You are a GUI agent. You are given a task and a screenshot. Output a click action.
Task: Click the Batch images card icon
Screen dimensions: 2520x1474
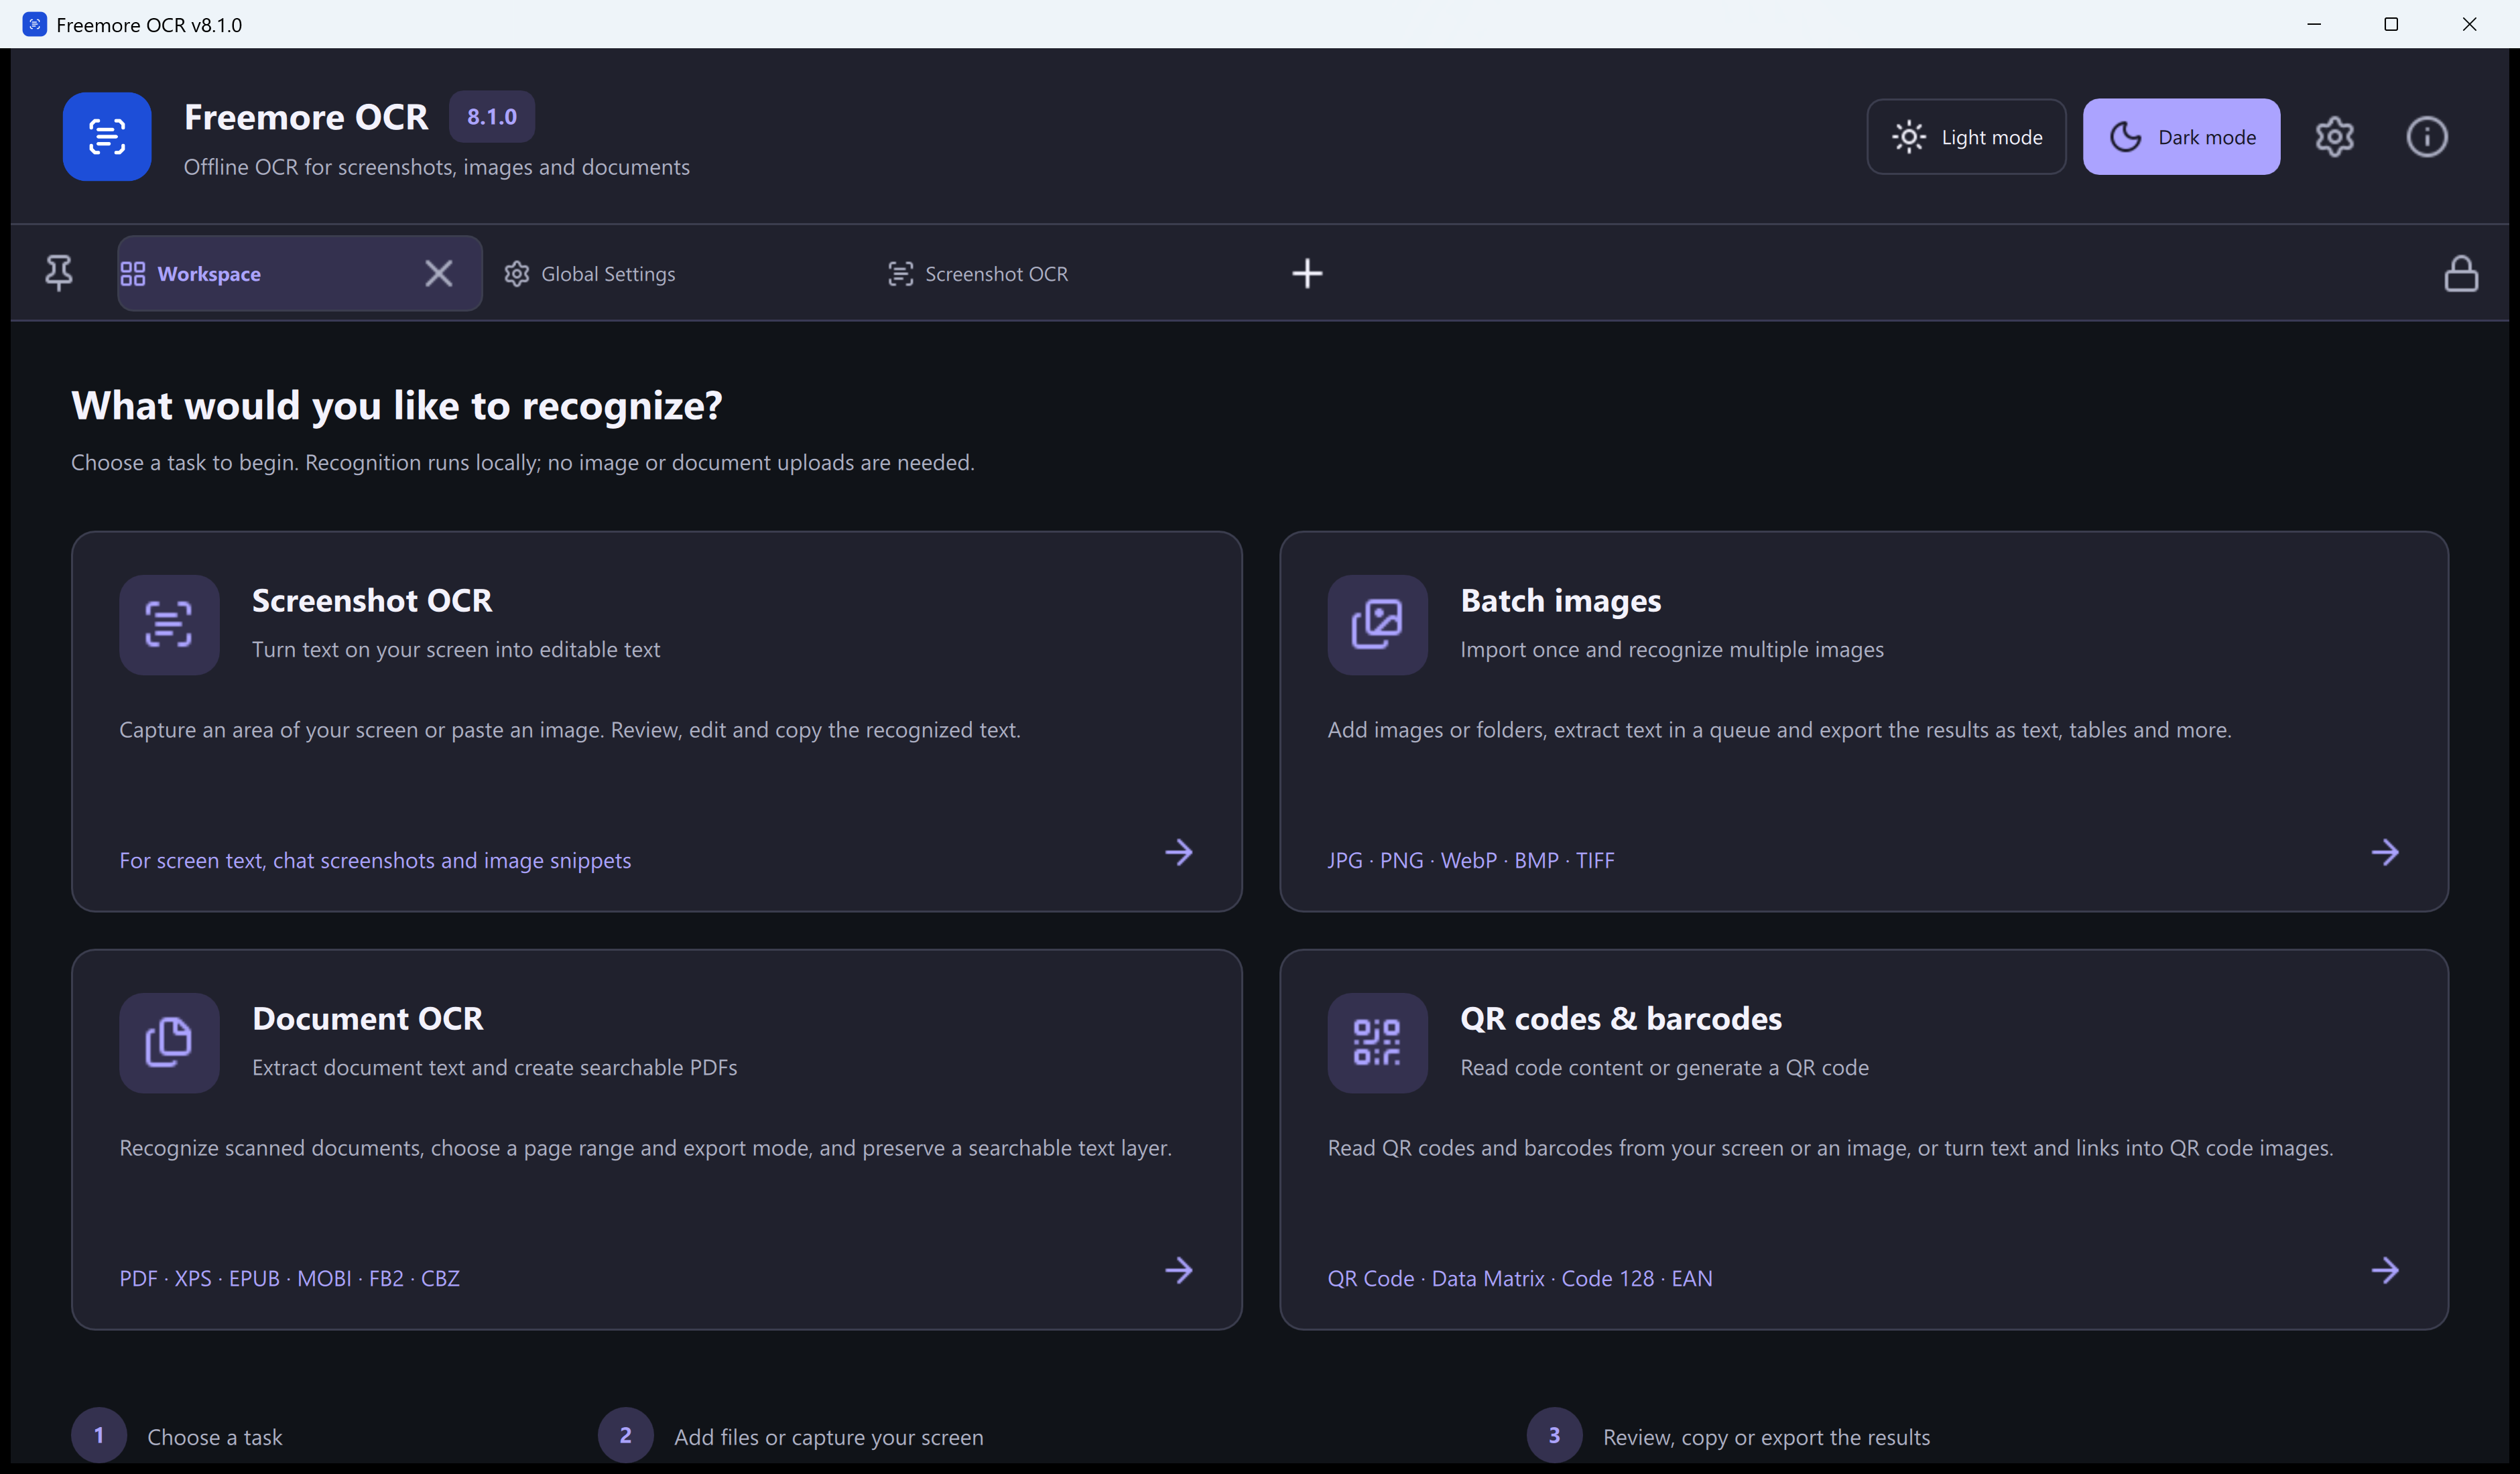click(x=1377, y=624)
